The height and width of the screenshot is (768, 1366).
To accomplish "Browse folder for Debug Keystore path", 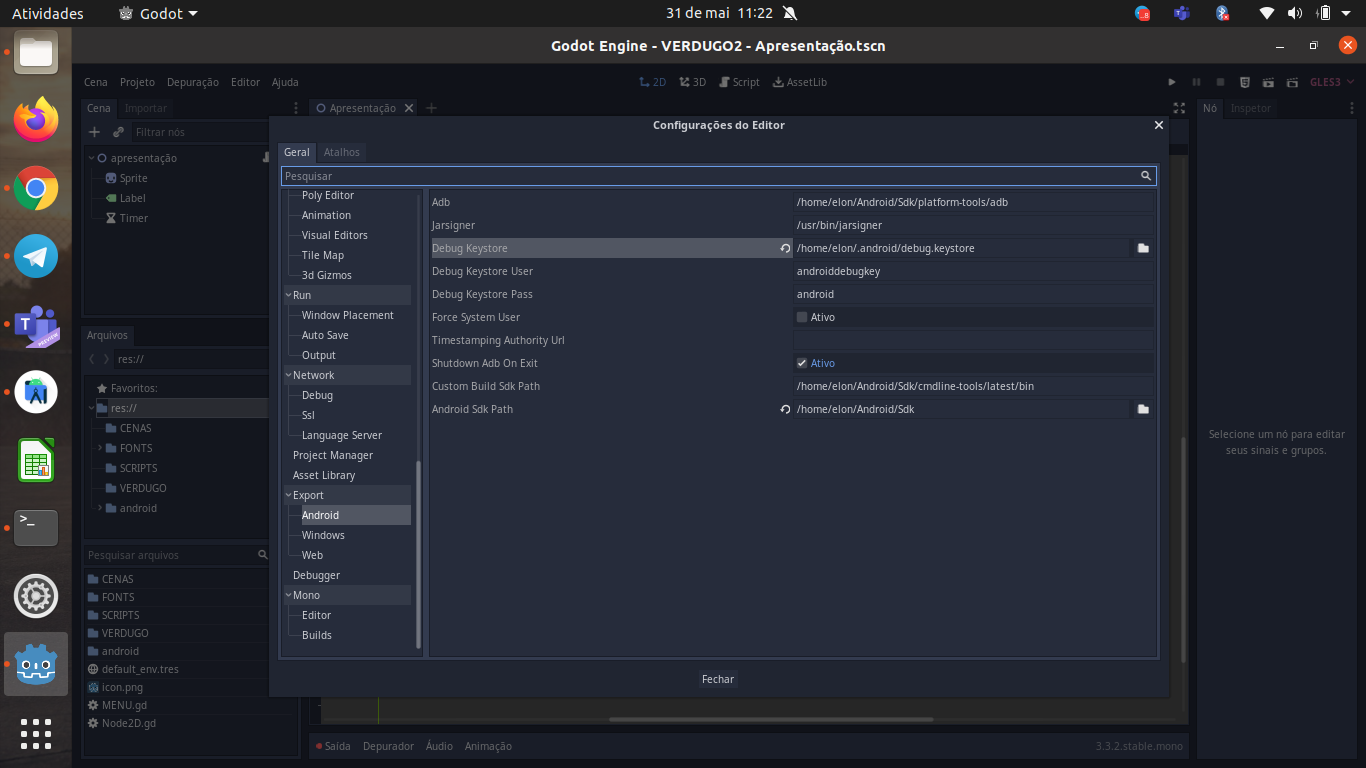I will coord(1143,248).
